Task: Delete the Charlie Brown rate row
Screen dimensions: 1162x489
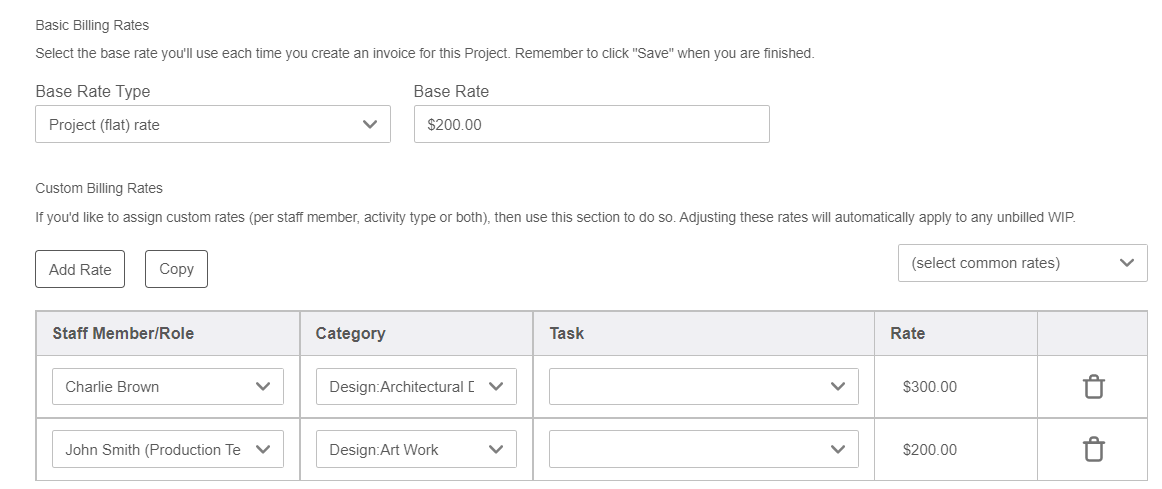Action: point(1094,387)
